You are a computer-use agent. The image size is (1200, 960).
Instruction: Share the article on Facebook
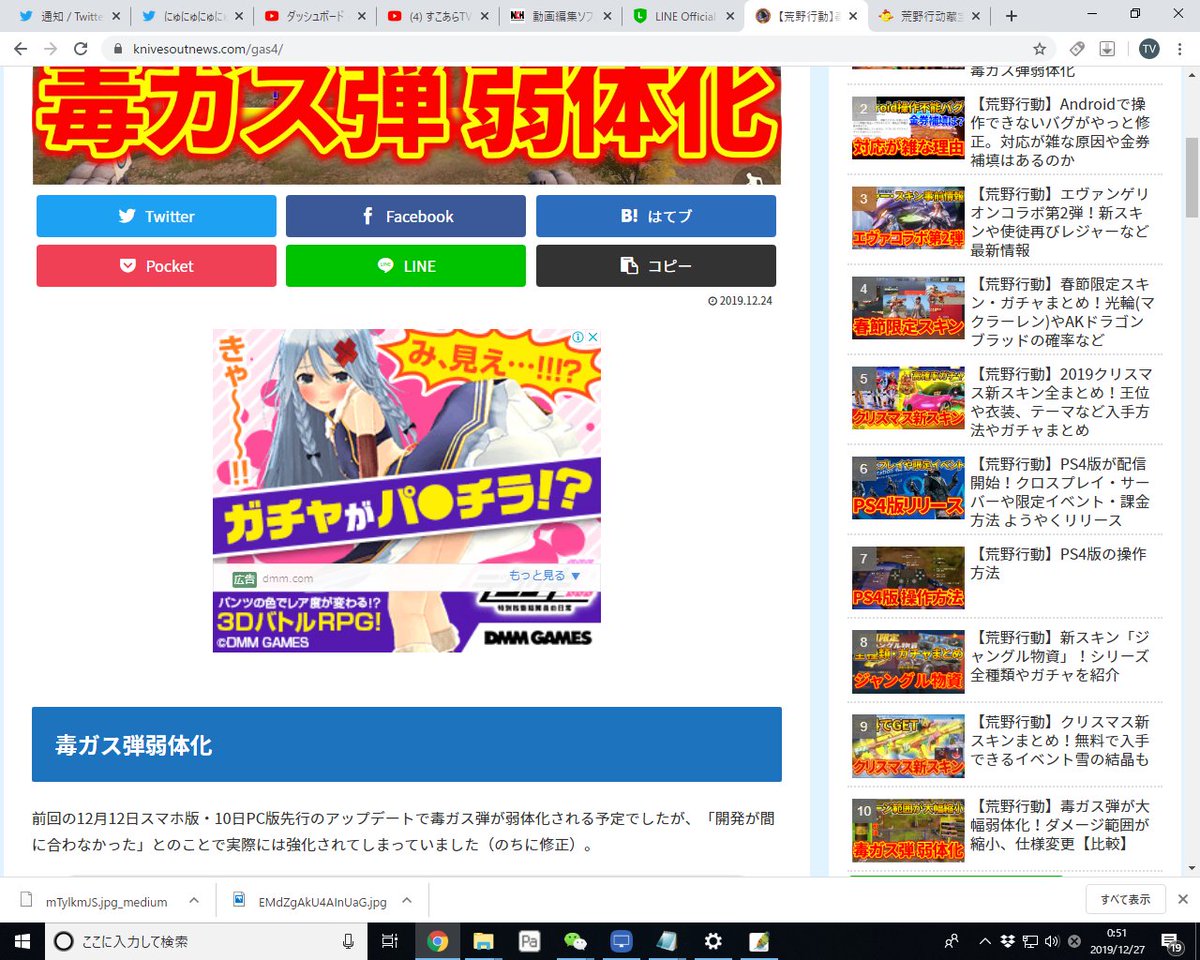click(406, 216)
